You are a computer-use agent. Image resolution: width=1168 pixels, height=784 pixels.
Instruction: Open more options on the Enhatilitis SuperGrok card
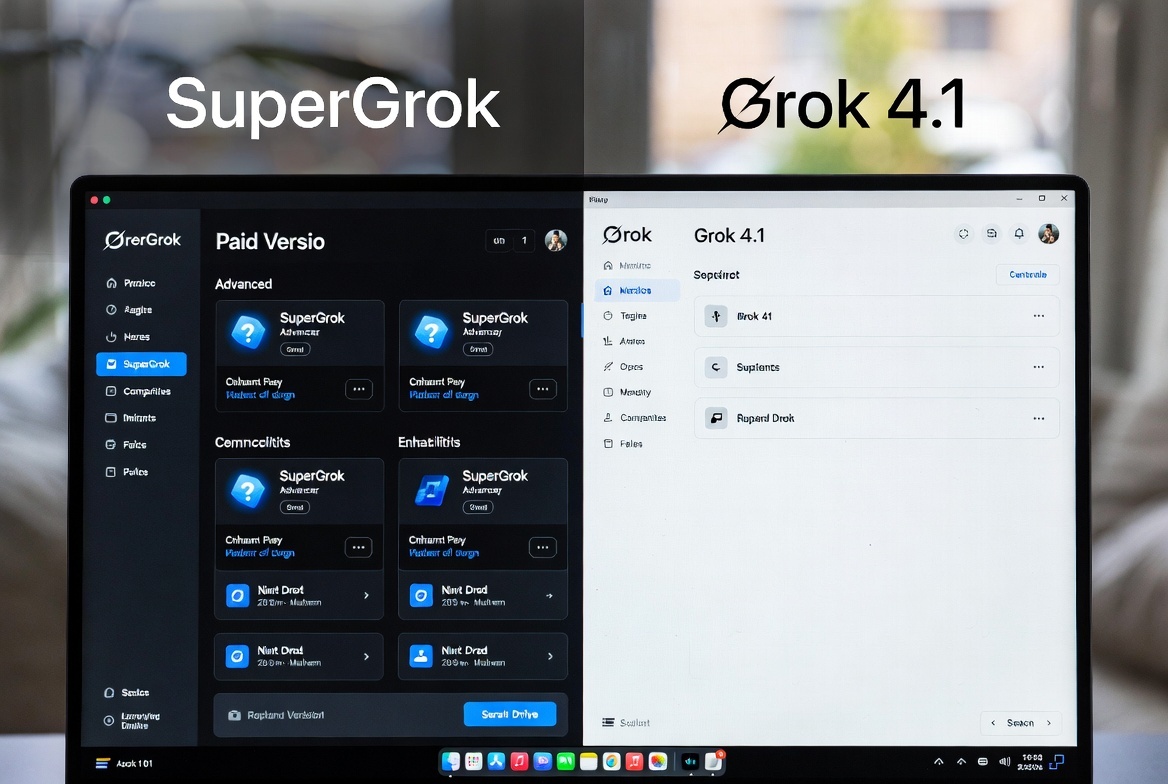click(542, 547)
